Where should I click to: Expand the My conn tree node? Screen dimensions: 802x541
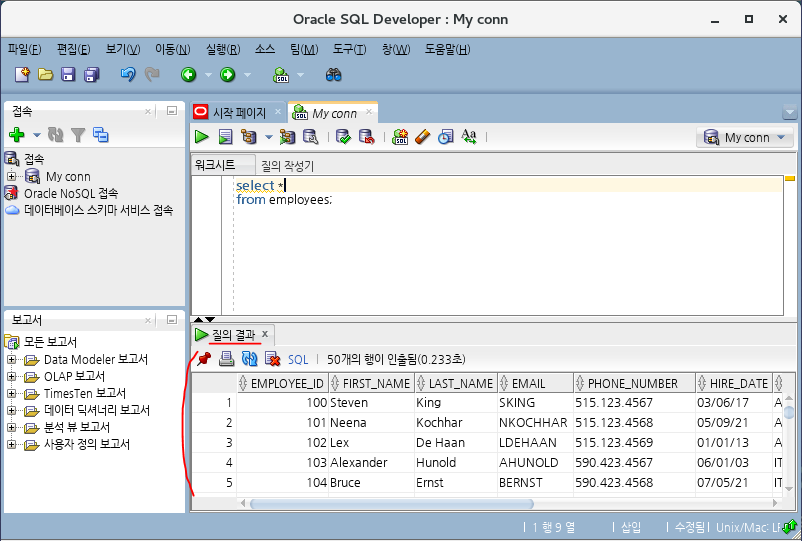[11, 176]
